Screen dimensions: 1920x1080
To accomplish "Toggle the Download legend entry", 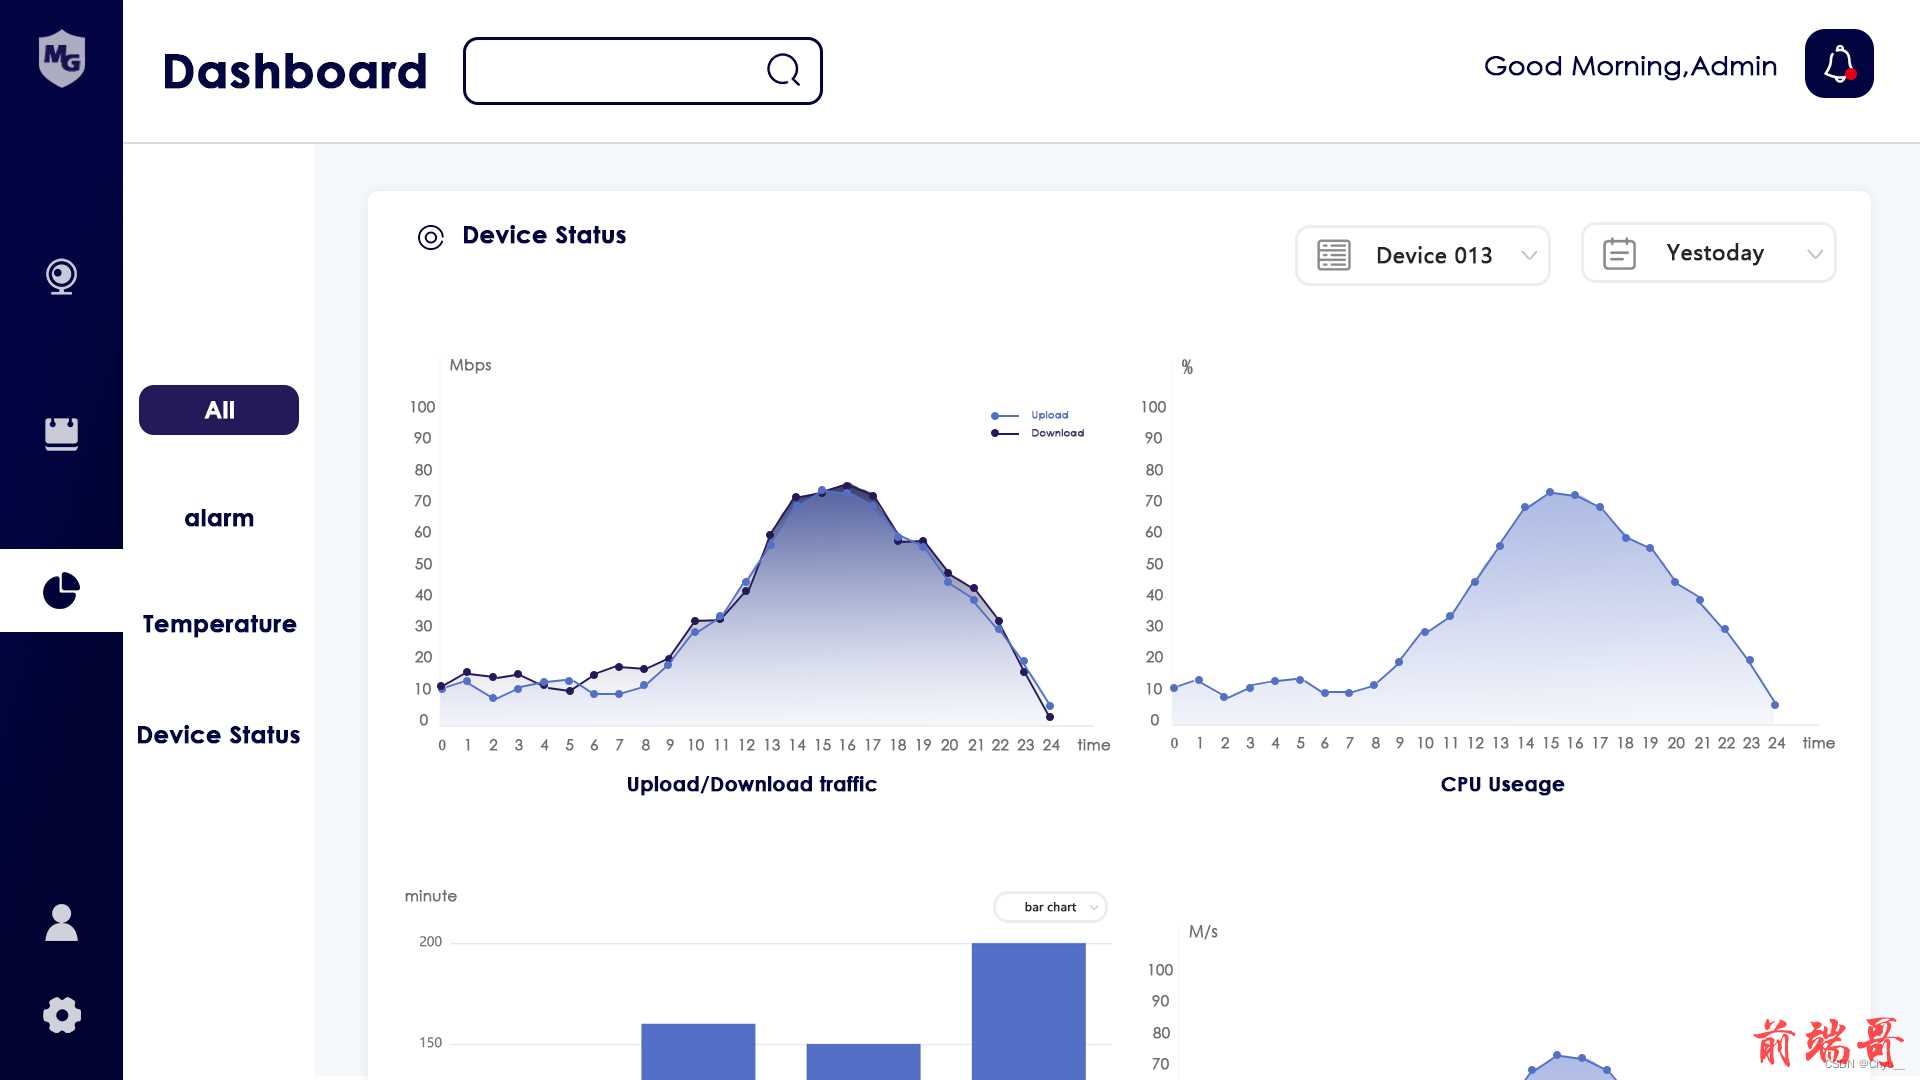I will click(x=1037, y=433).
